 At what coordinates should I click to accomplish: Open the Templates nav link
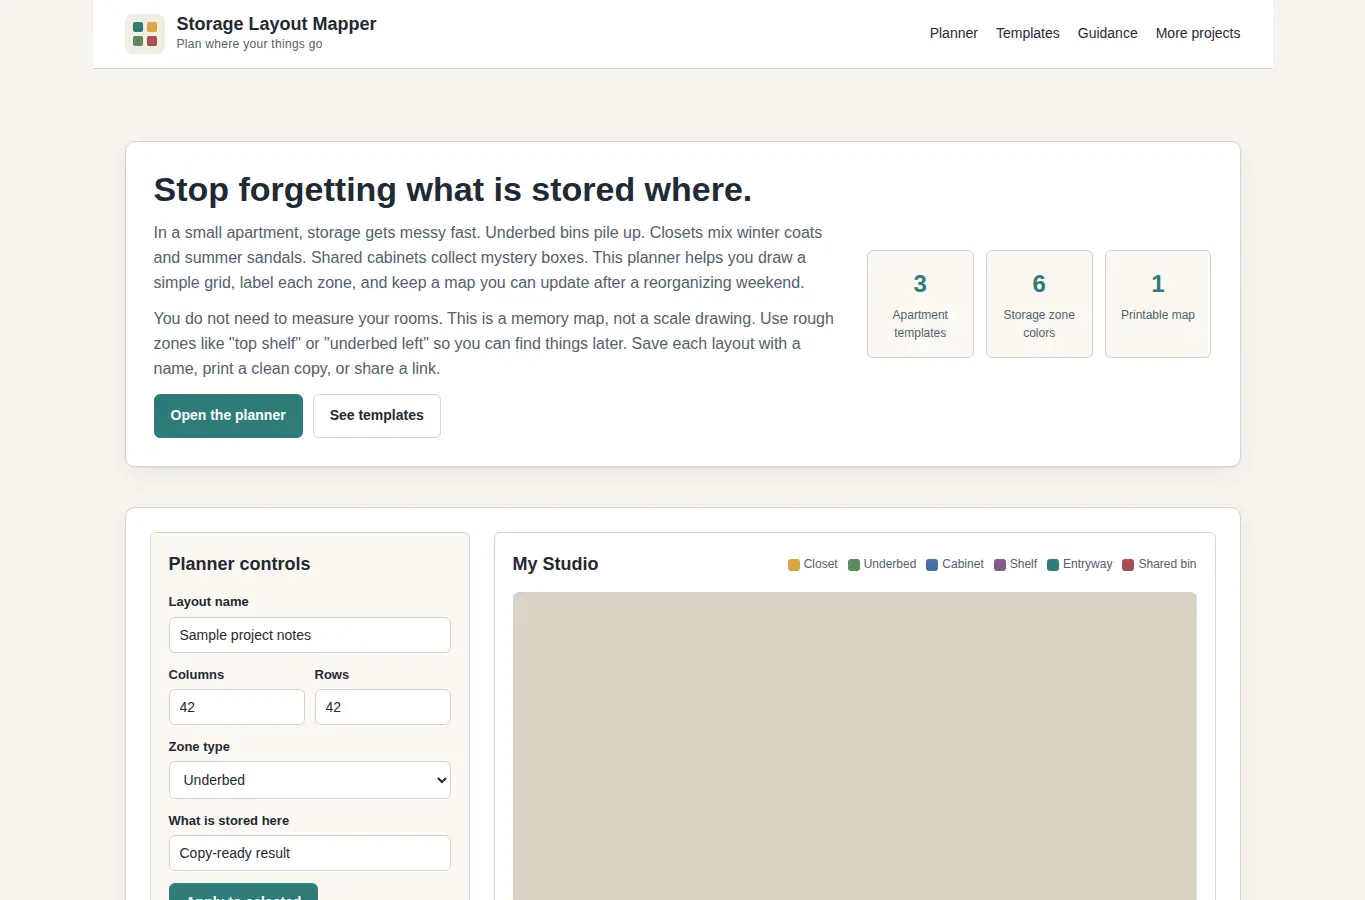point(1027,33)
